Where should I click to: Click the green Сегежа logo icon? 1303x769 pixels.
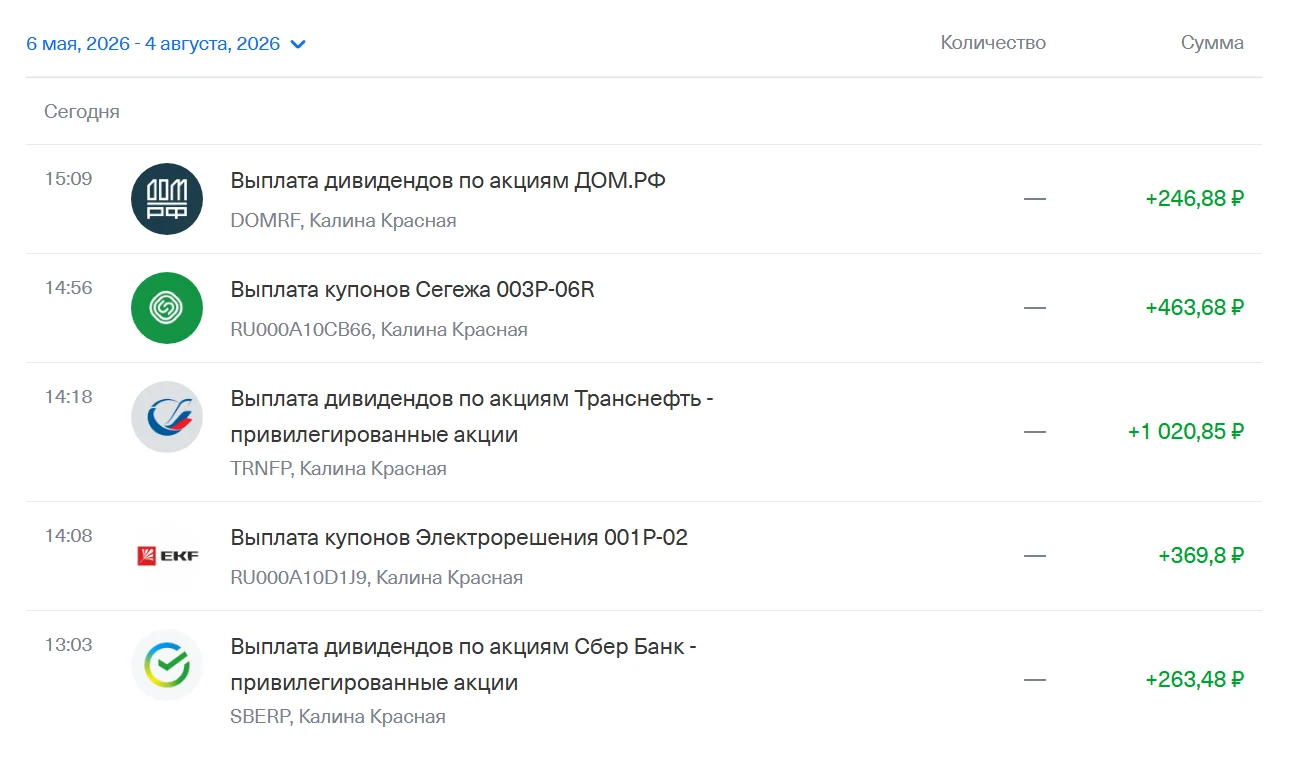pos(167,308)
